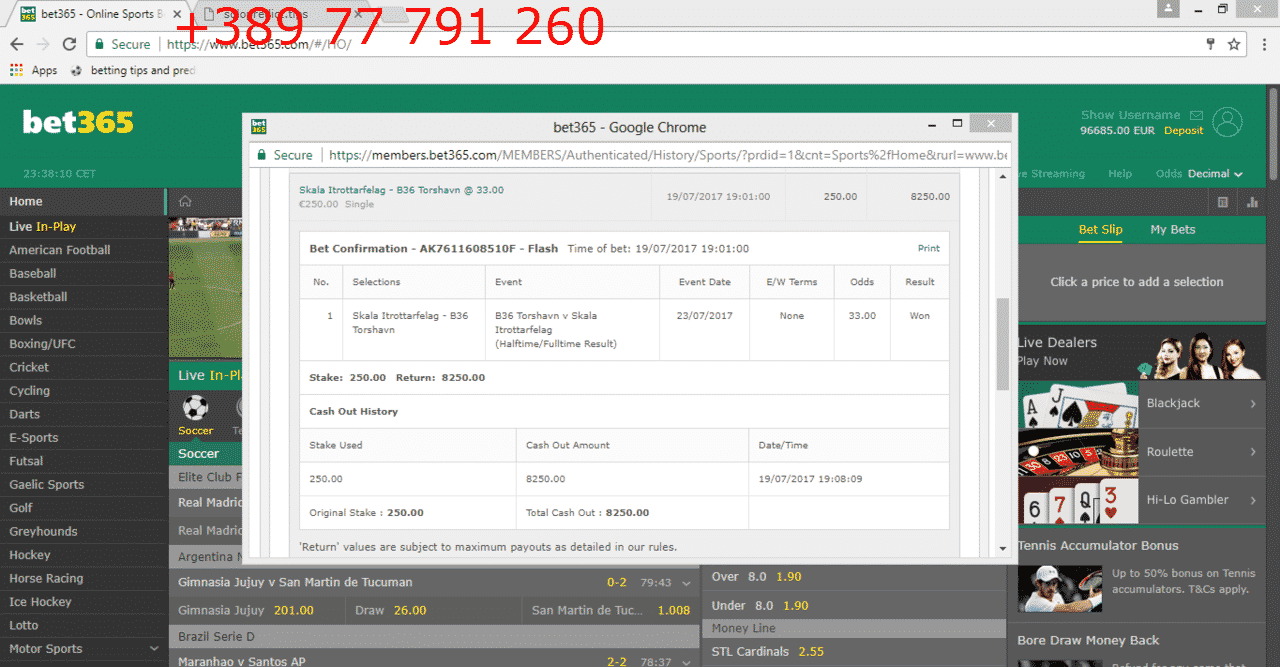Click Print on the bet confirmation

(x=928, y=249)
